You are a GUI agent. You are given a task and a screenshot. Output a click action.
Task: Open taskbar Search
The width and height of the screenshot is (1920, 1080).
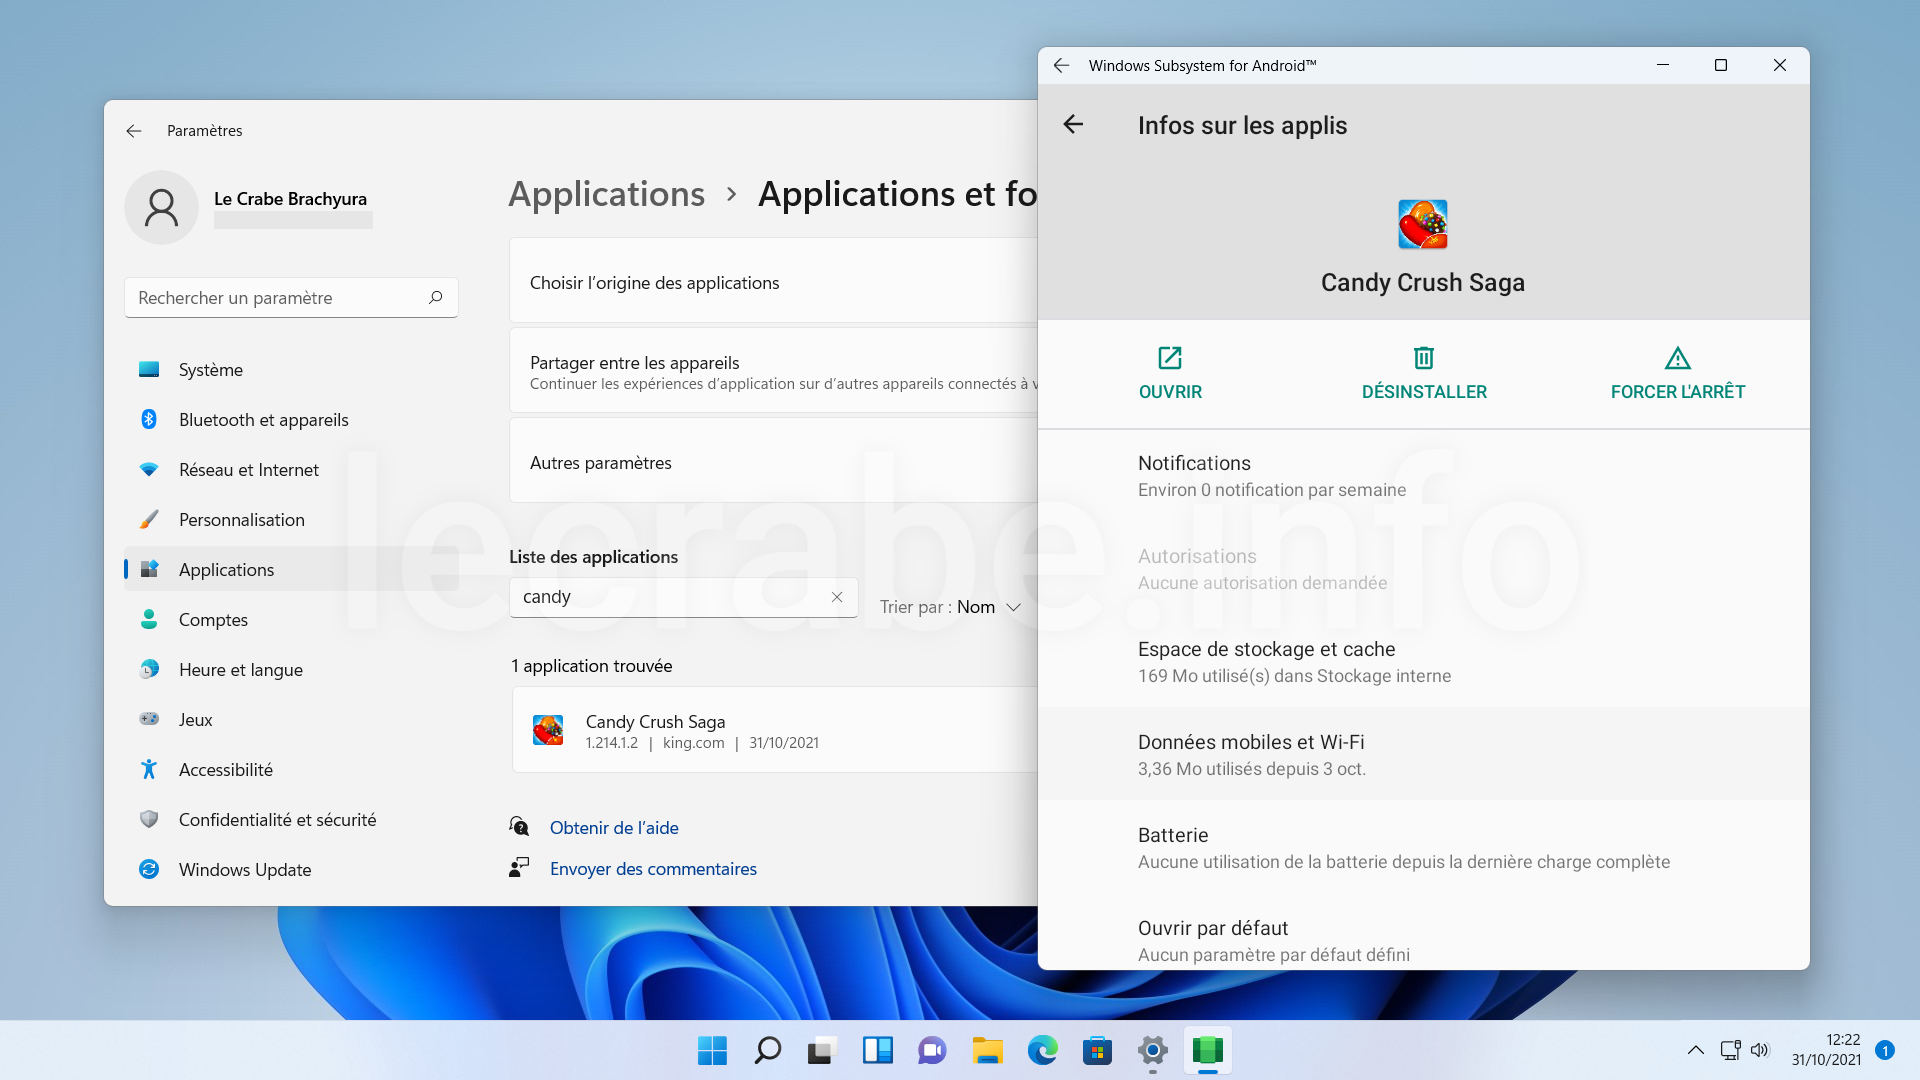(x=767, y=1050)
